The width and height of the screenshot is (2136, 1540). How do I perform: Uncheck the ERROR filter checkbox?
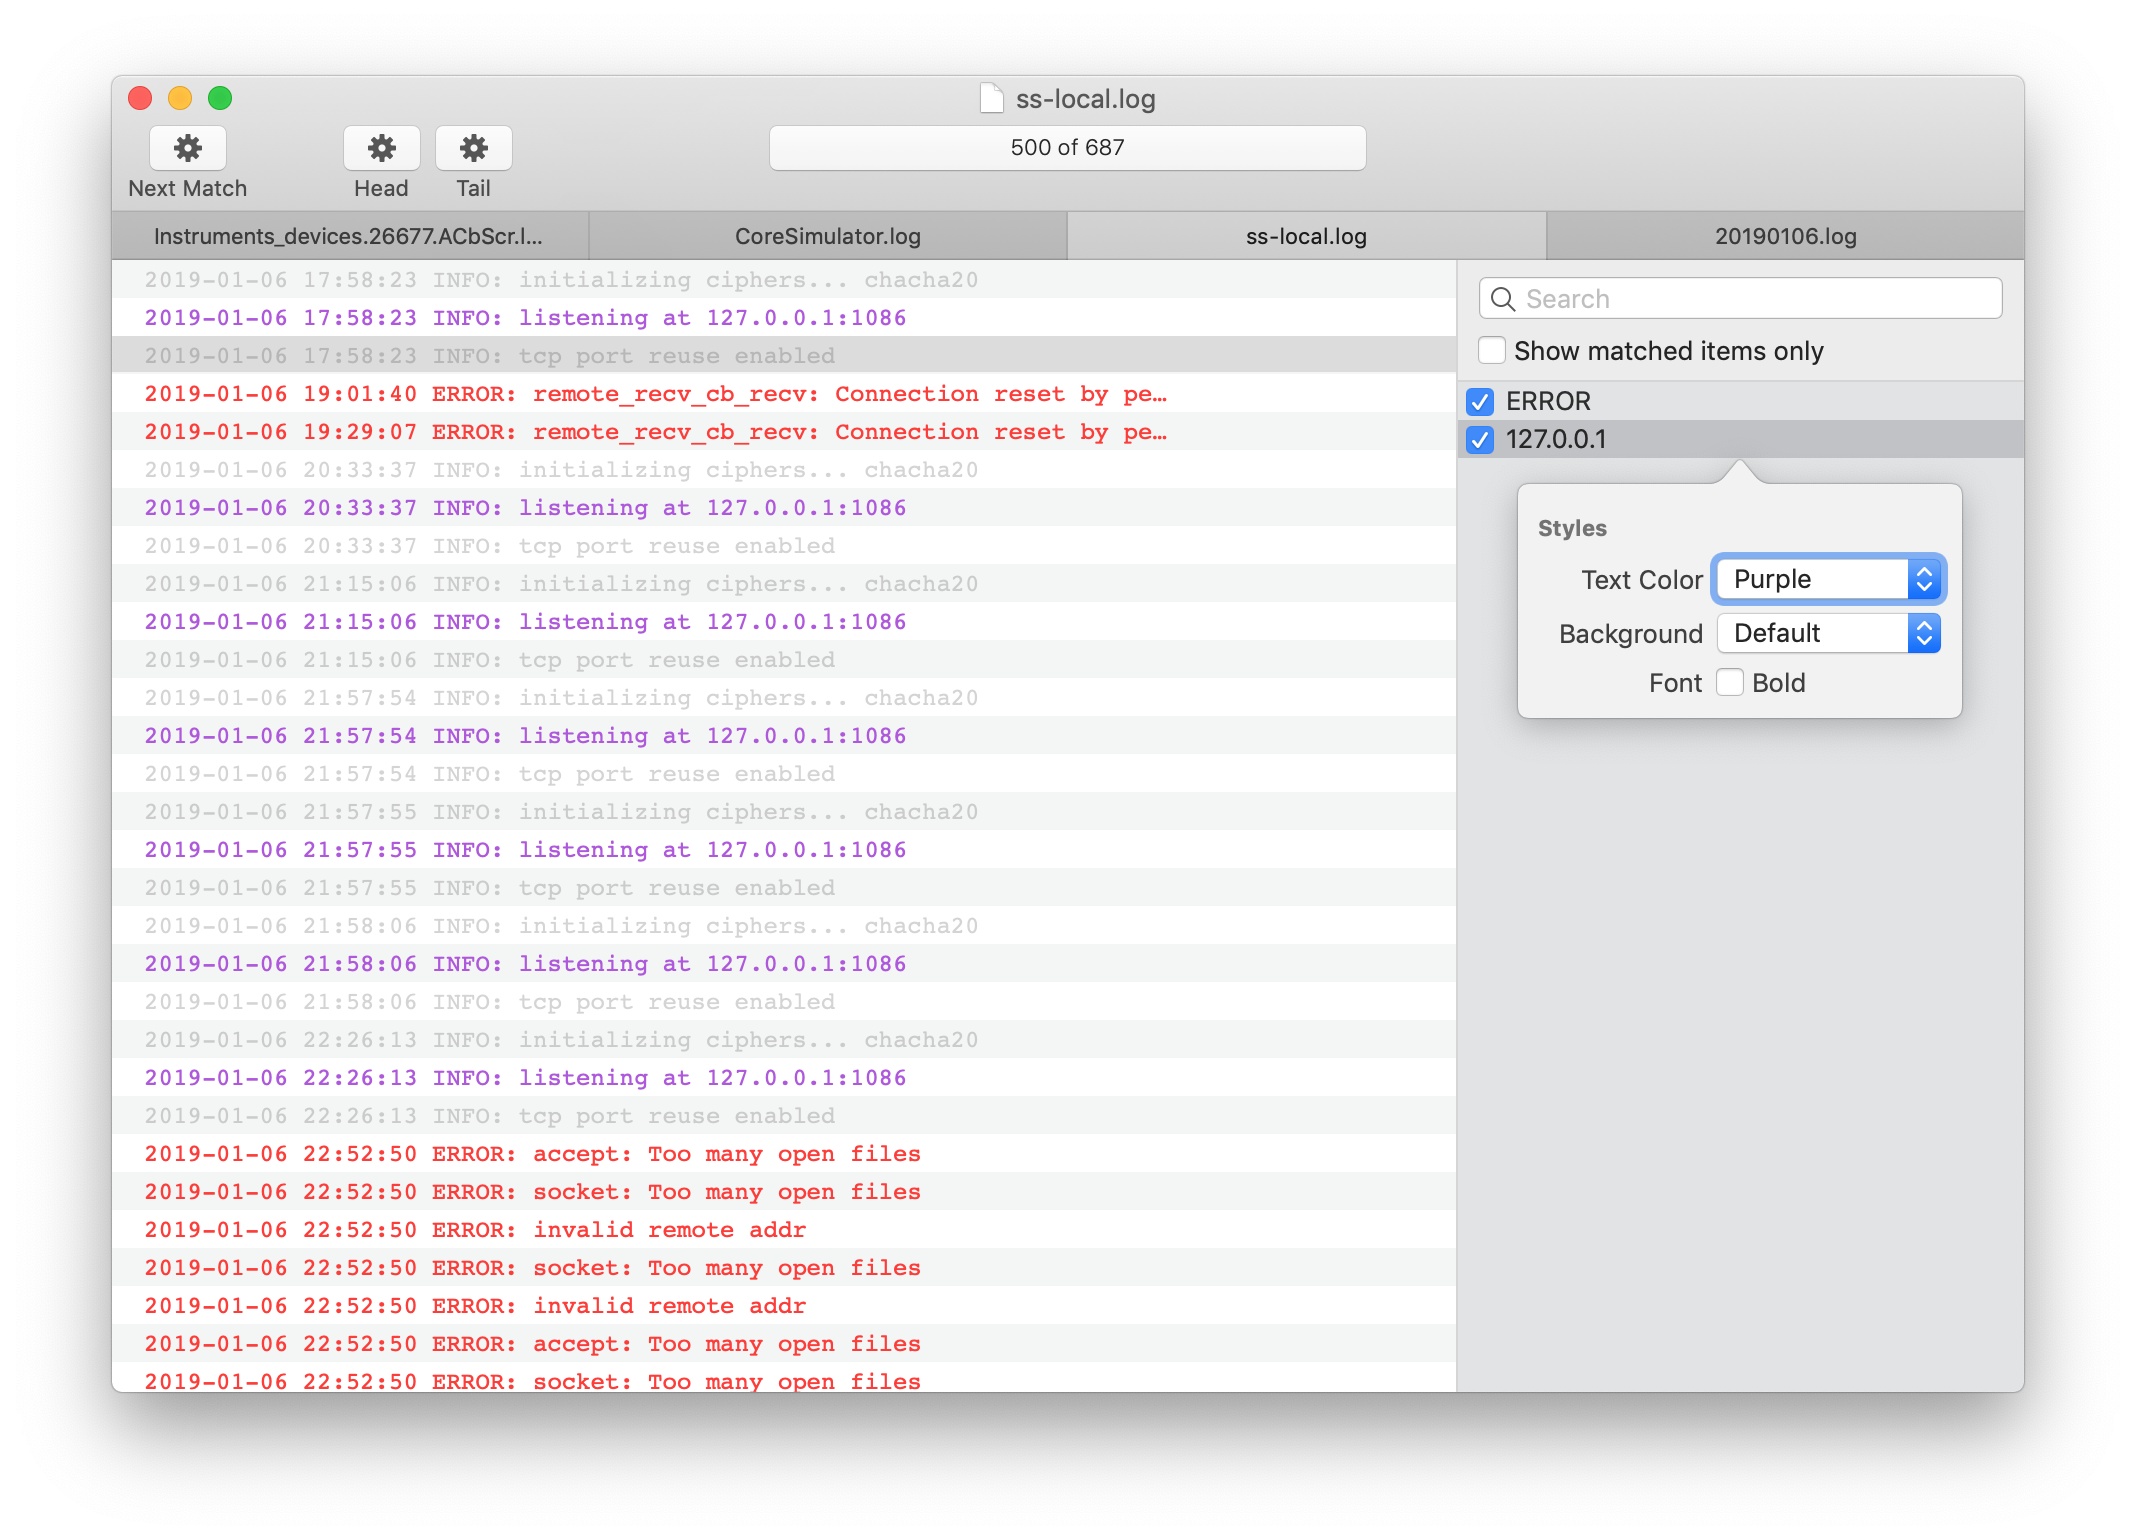1480,402
